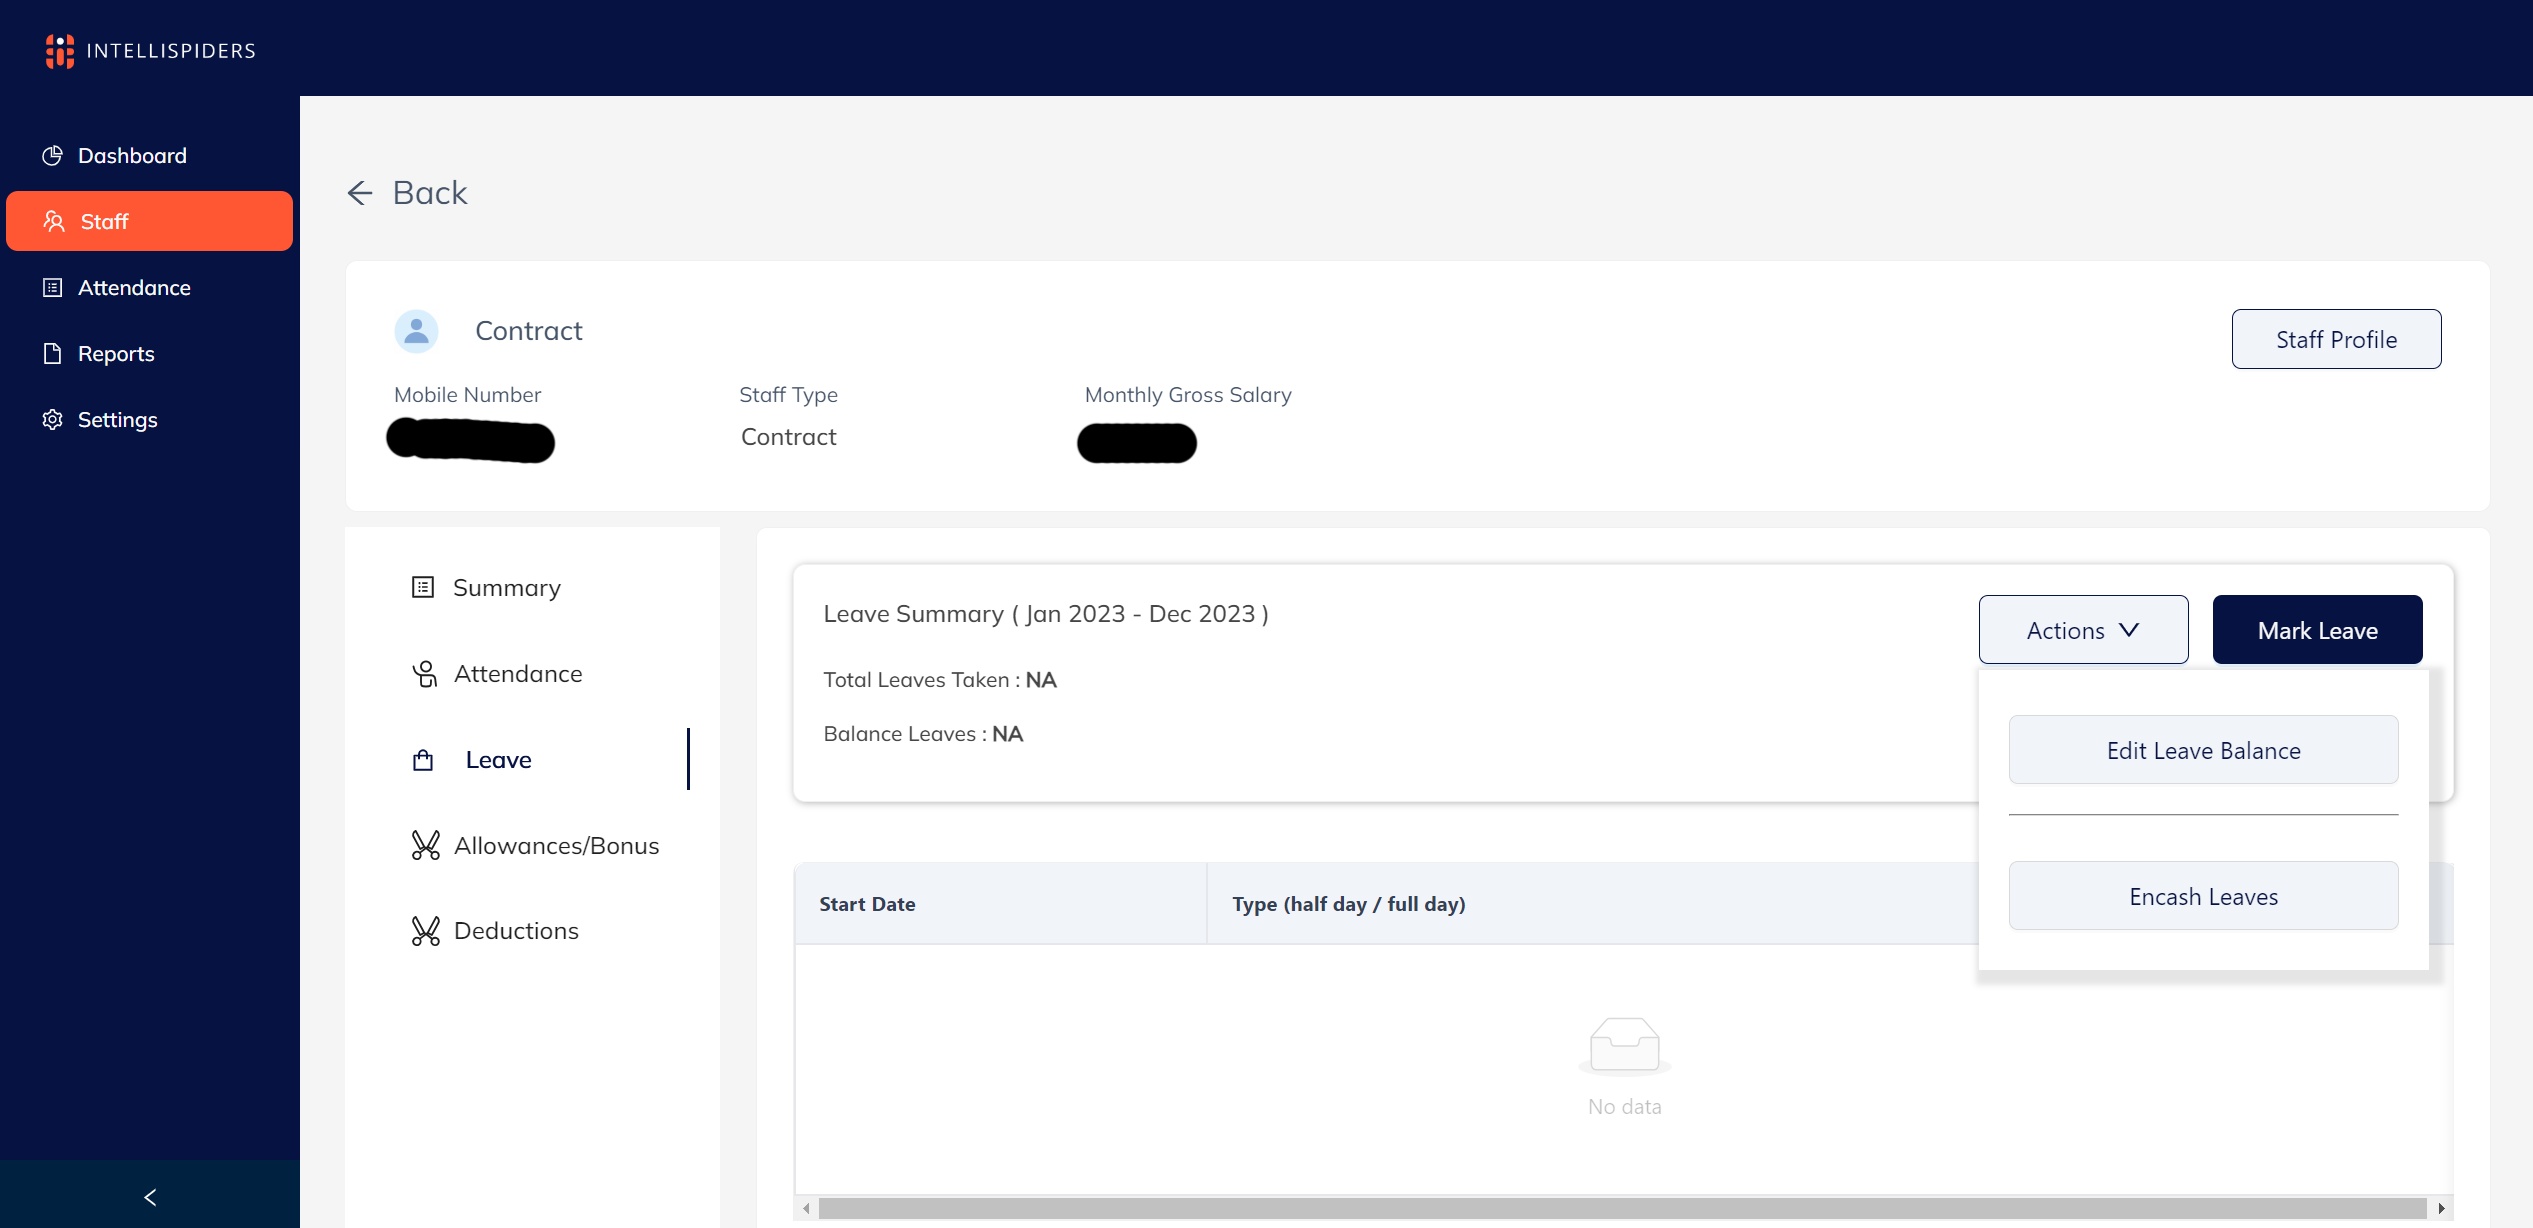Image resolution: width=2533 pixels, height=1228 pixels.
Task: Click the Allowances/Bonus scissors icon
Action: 425,845
